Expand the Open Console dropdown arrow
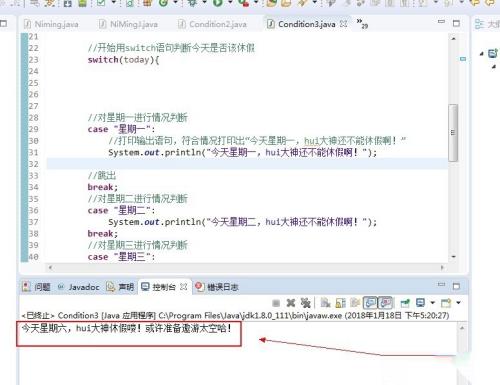This screenshot has width=500, height=385. (458, 303)
